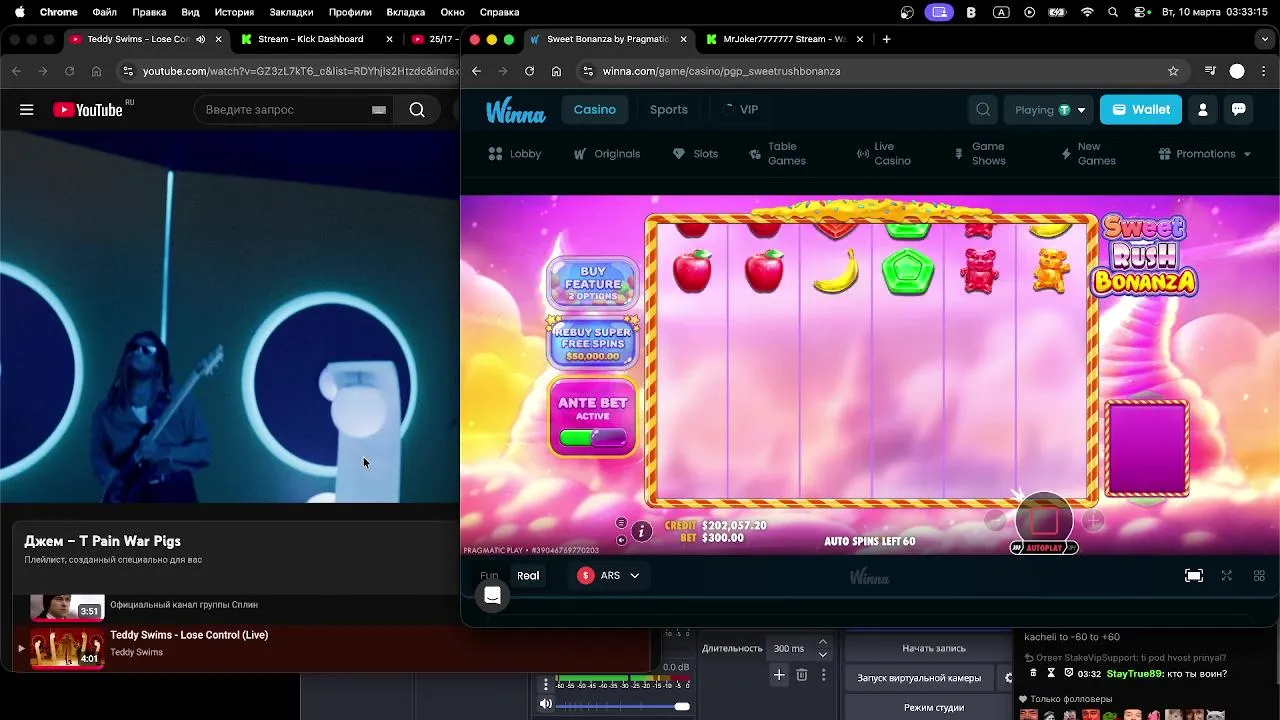Open the support chat widget bubble

[x=492, y=596]
